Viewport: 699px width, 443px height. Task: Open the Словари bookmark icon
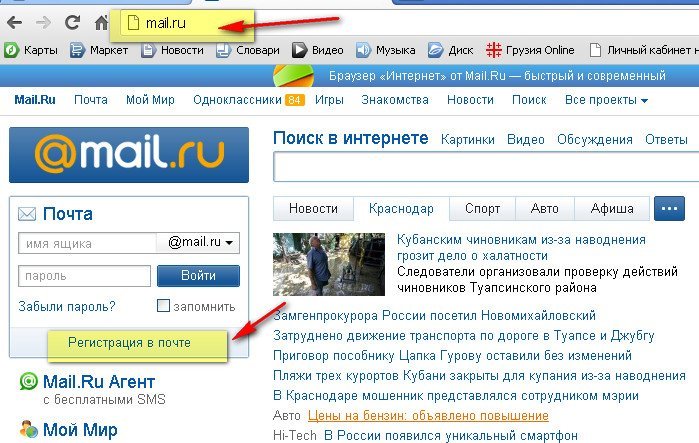[223, 50]
